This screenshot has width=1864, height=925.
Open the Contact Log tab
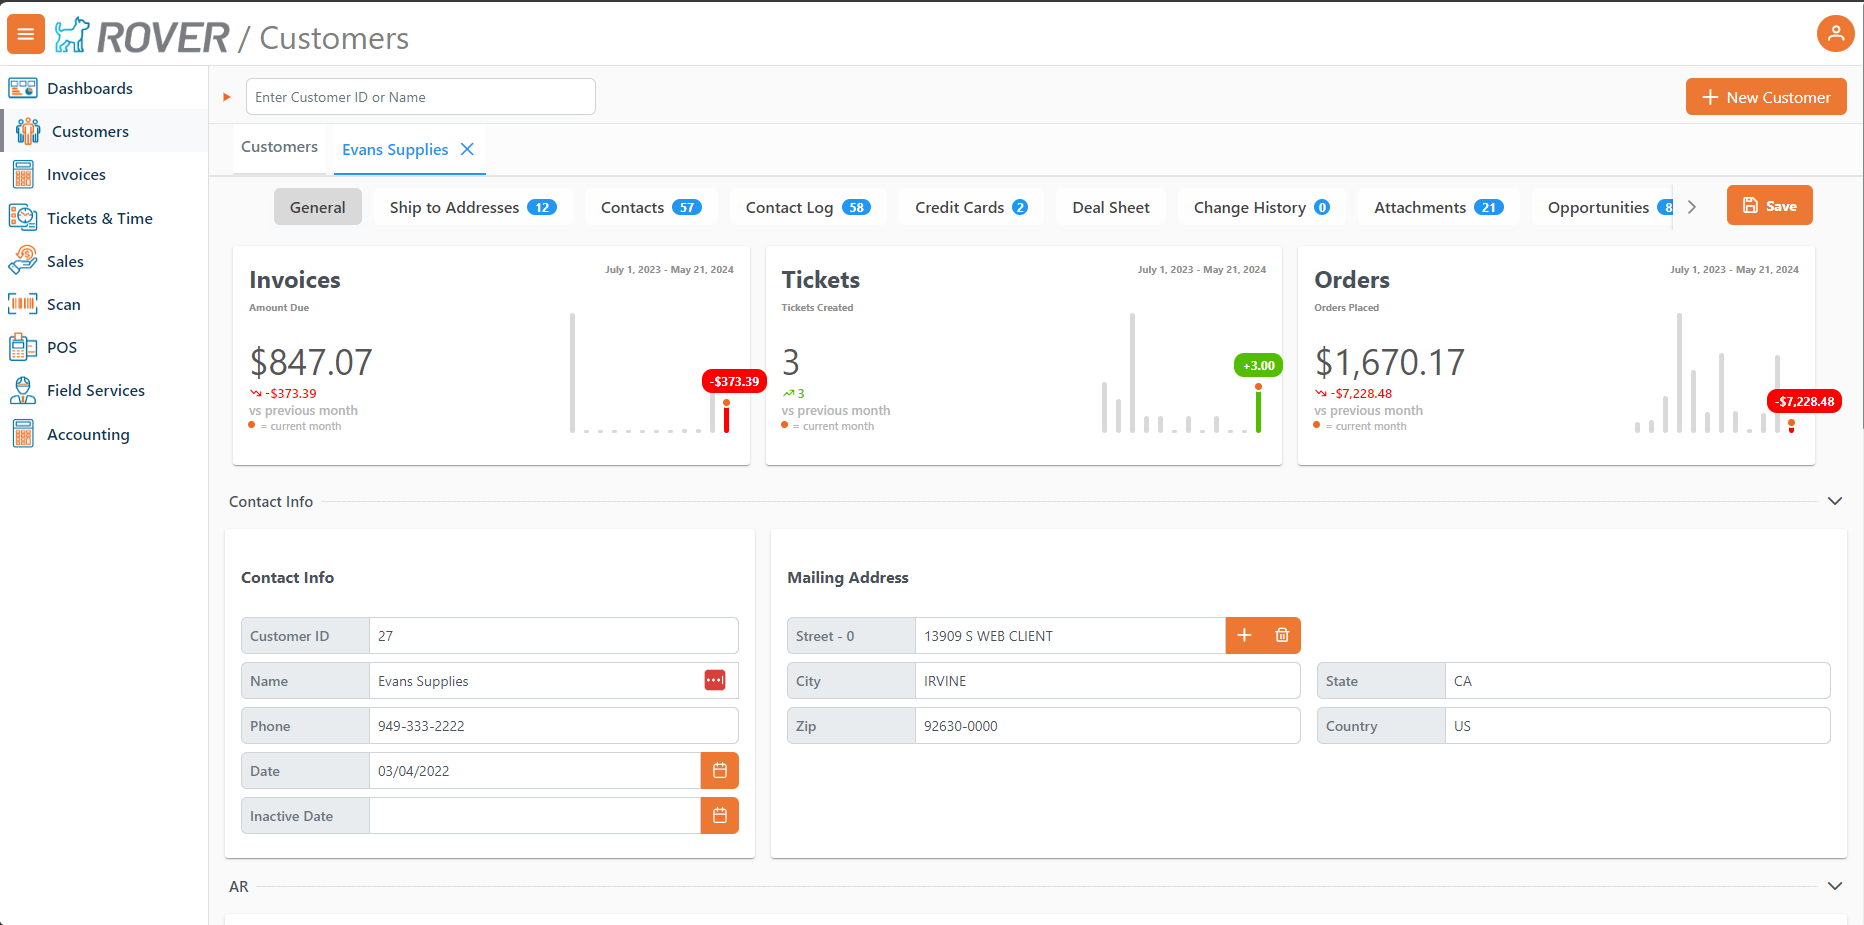coord(807,207)
